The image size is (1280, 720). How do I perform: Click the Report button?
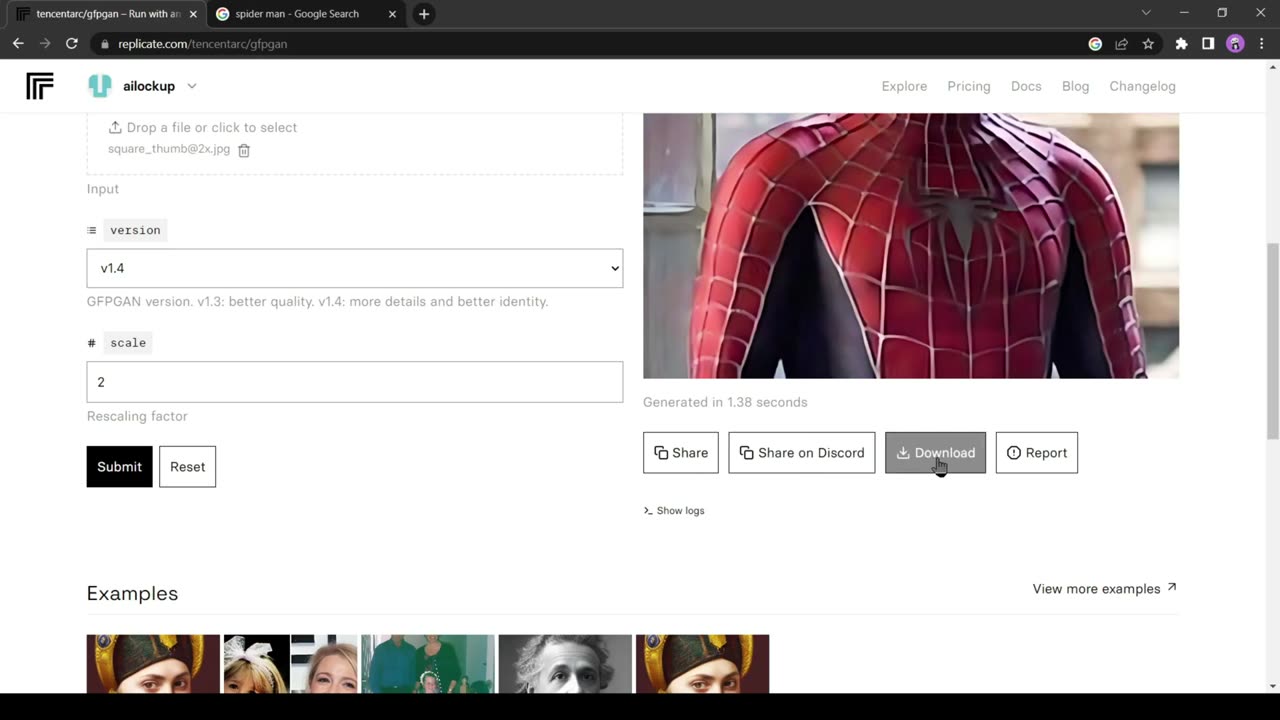(x=1037, y=453)
